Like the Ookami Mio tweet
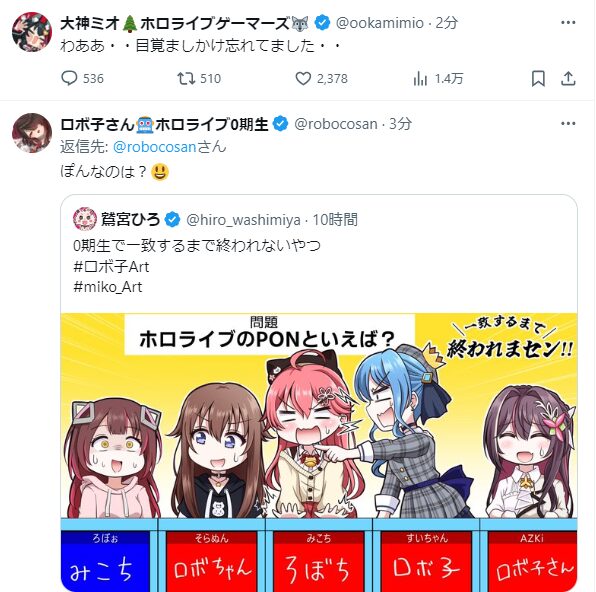Viewport: 596px width, 592px height. point(322,79)
